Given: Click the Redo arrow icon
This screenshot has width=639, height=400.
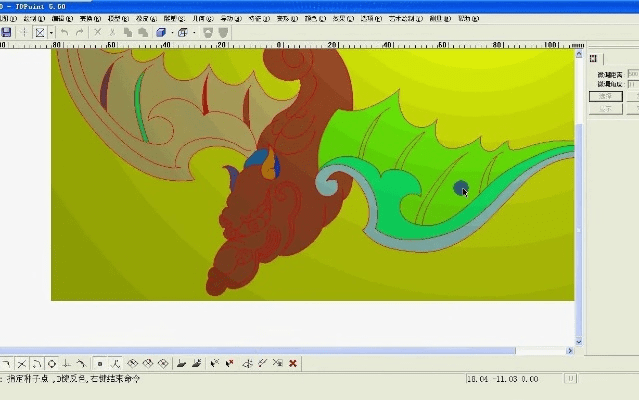Looking at the screenshot, I should click(80, 33).
